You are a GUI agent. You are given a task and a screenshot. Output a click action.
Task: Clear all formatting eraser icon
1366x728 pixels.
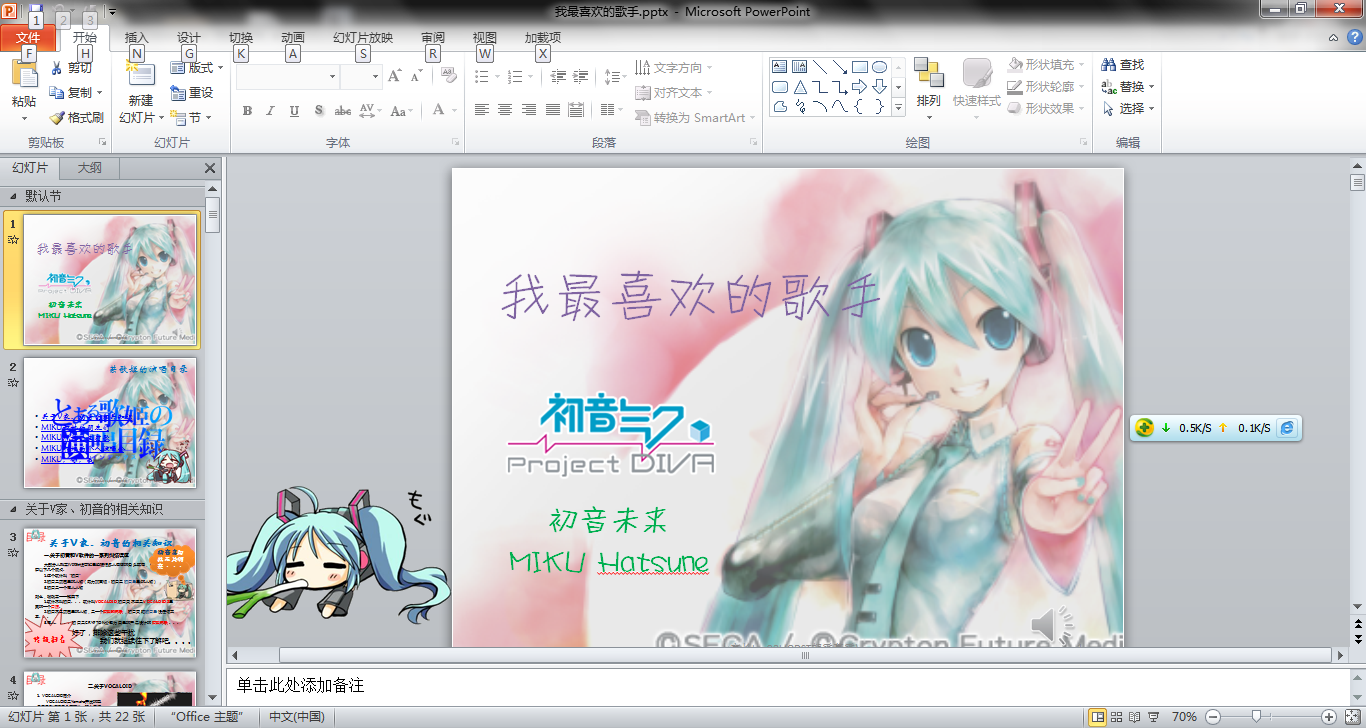click(448, 76)
